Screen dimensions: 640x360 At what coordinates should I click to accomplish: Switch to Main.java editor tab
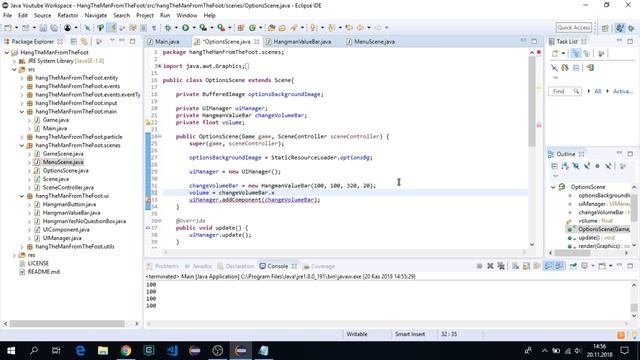[167, 42]
